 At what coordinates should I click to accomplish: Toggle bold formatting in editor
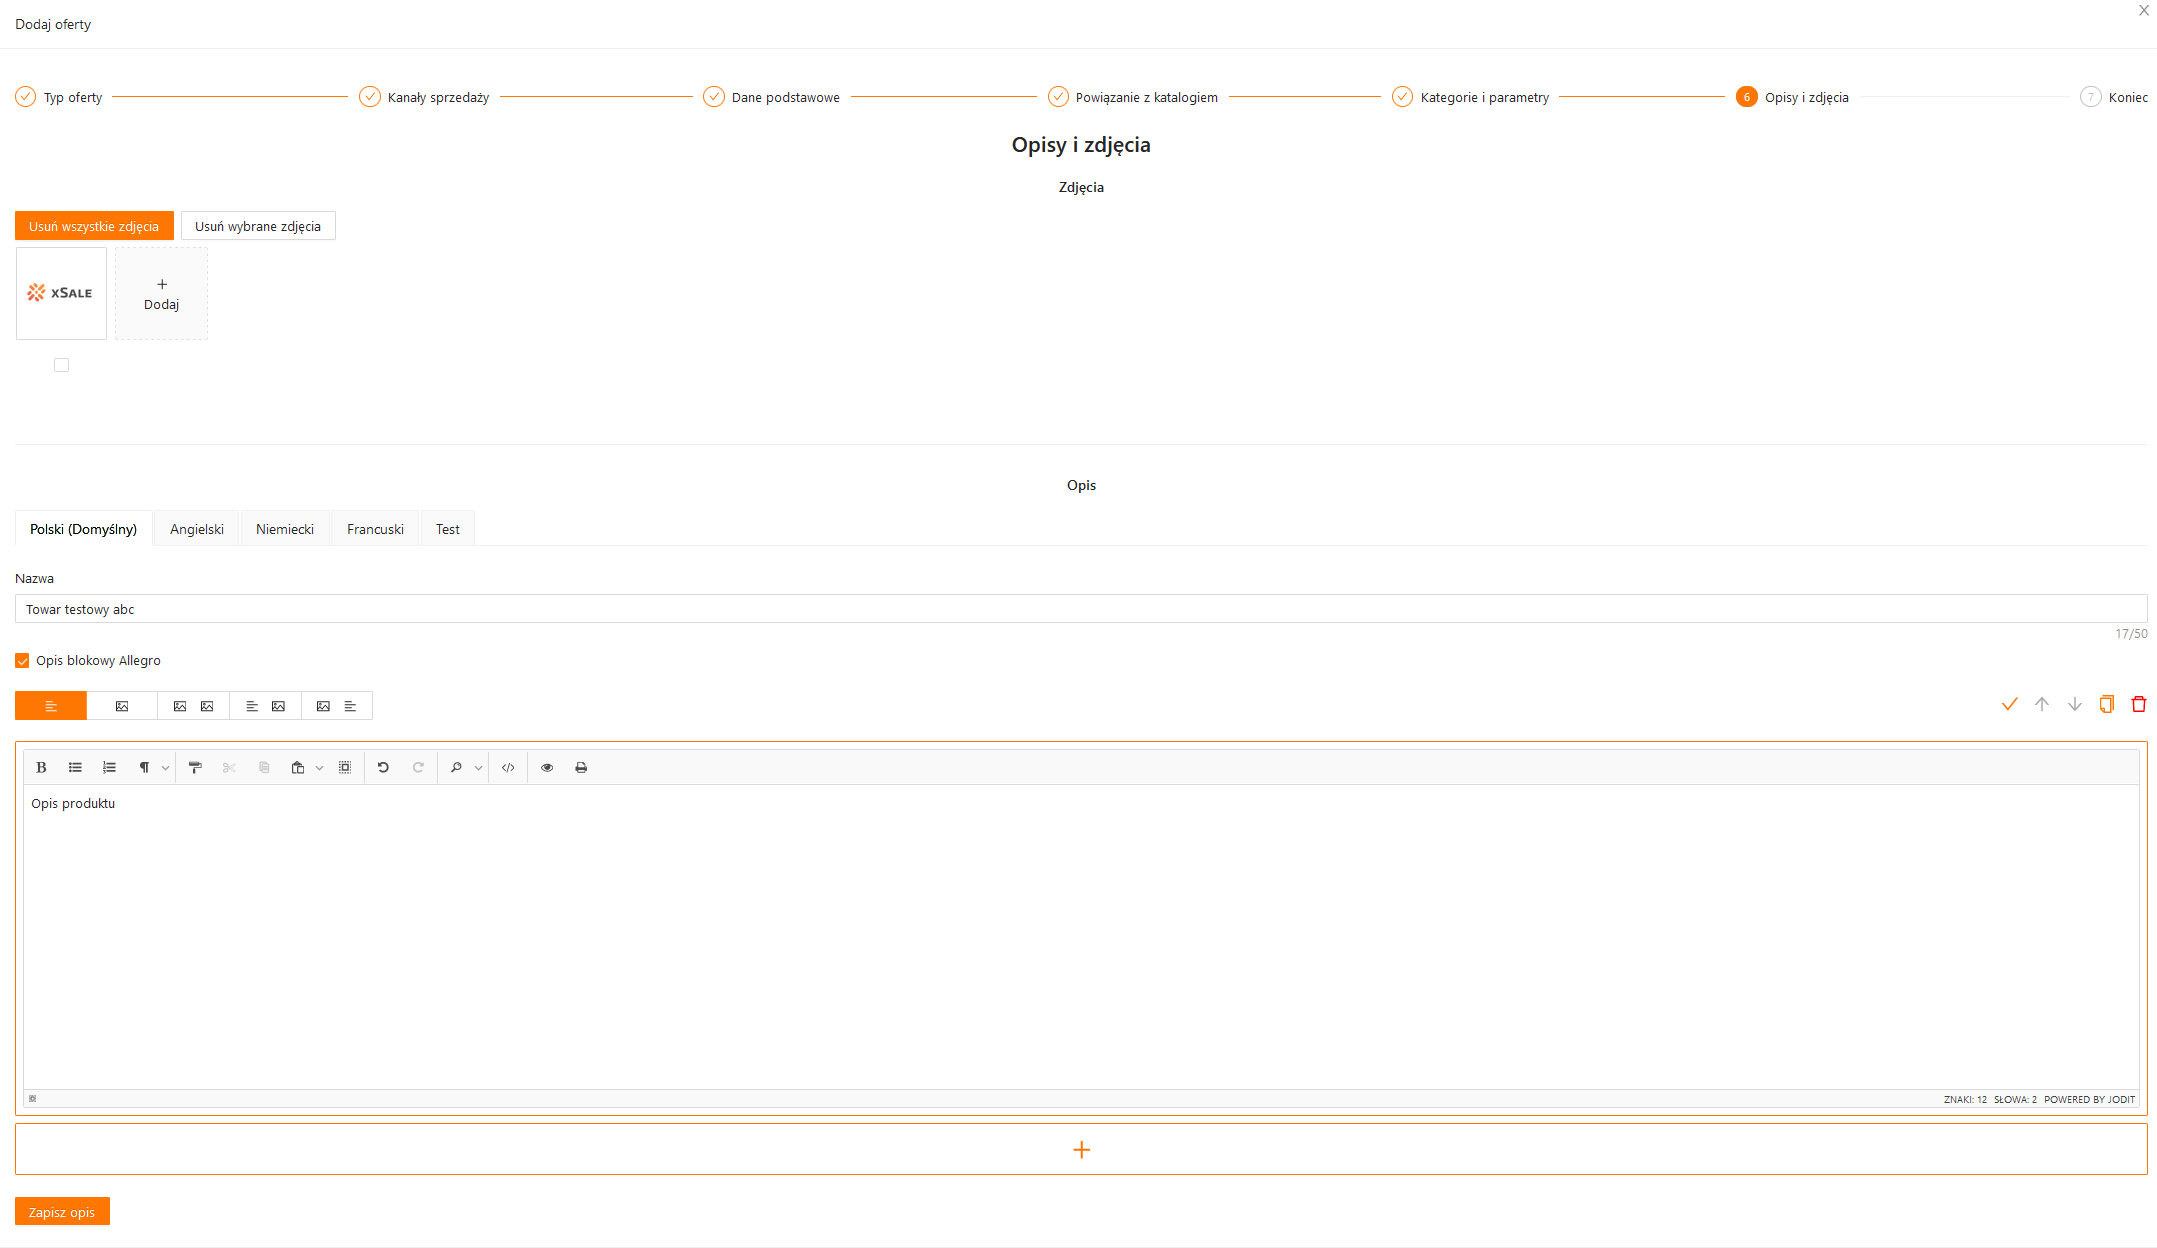coord(41,767)
